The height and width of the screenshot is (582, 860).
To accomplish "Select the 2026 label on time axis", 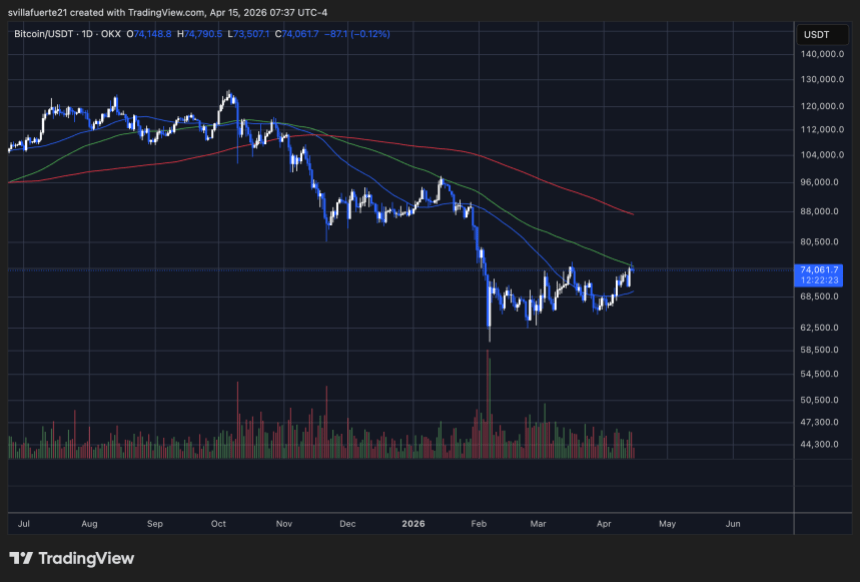I will pos(413,523).
